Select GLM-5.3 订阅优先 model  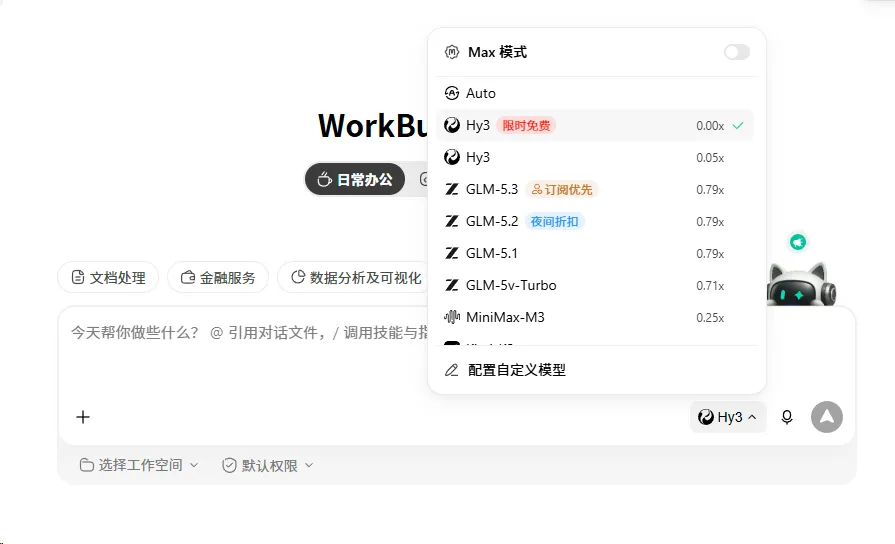(595, 189)
